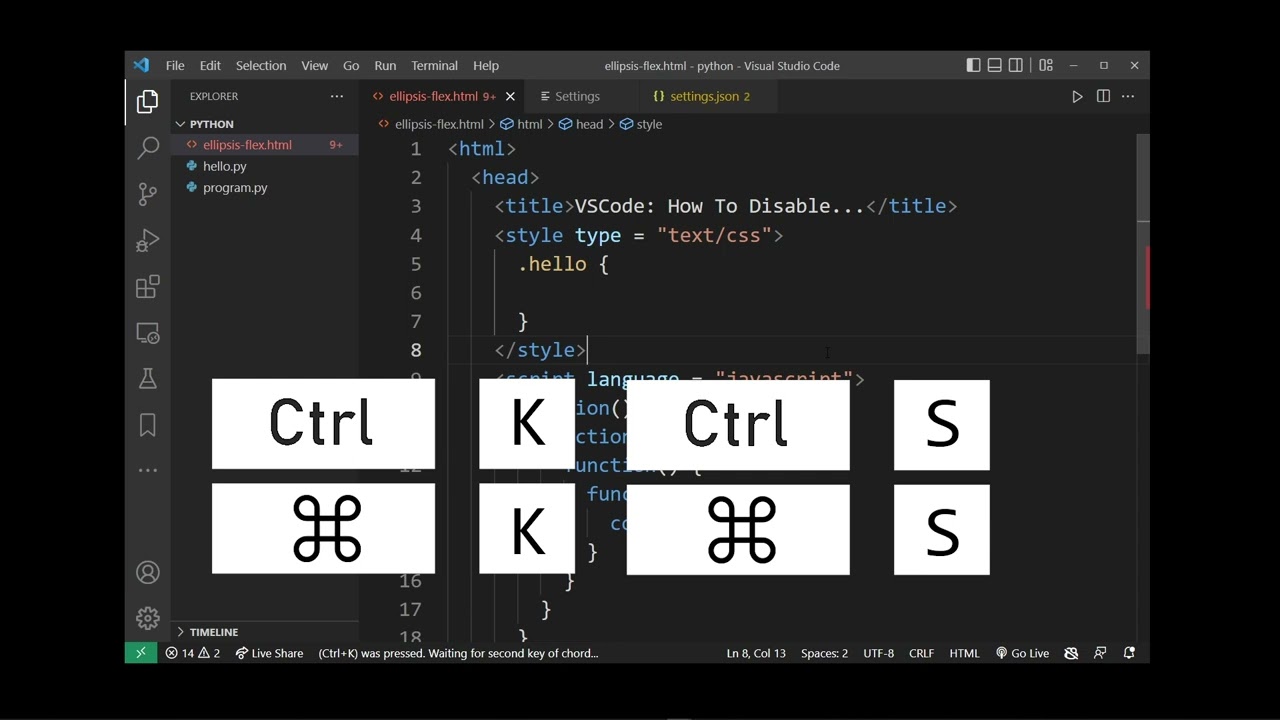The height and width of the screenshot is (720, 1280).
Task: Open the Extensions view
Action: [x=148, y=287]
